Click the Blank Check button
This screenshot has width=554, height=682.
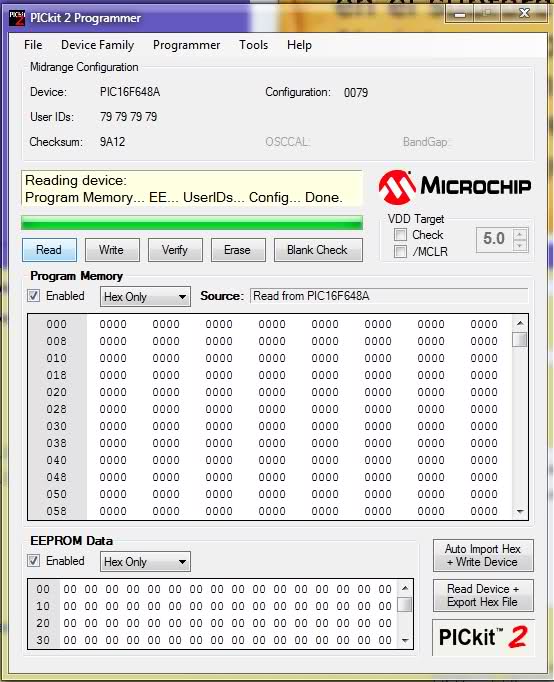pos(318,250)
